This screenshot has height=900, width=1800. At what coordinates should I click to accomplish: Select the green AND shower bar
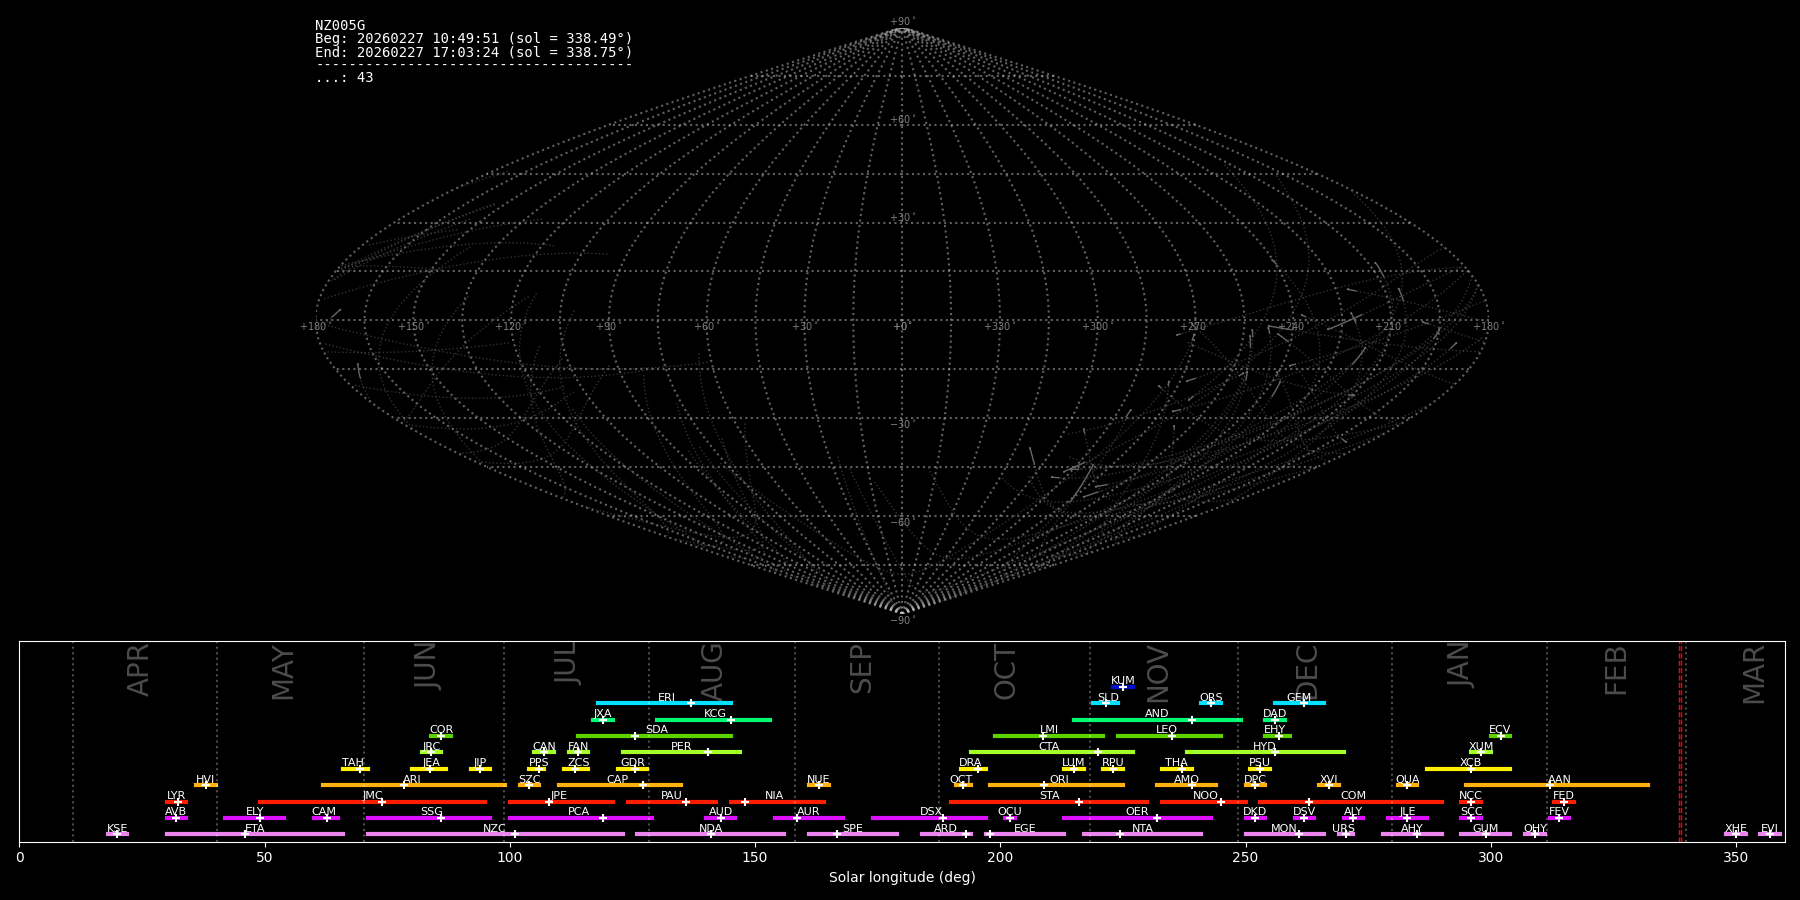click(x=1157, y=720)
